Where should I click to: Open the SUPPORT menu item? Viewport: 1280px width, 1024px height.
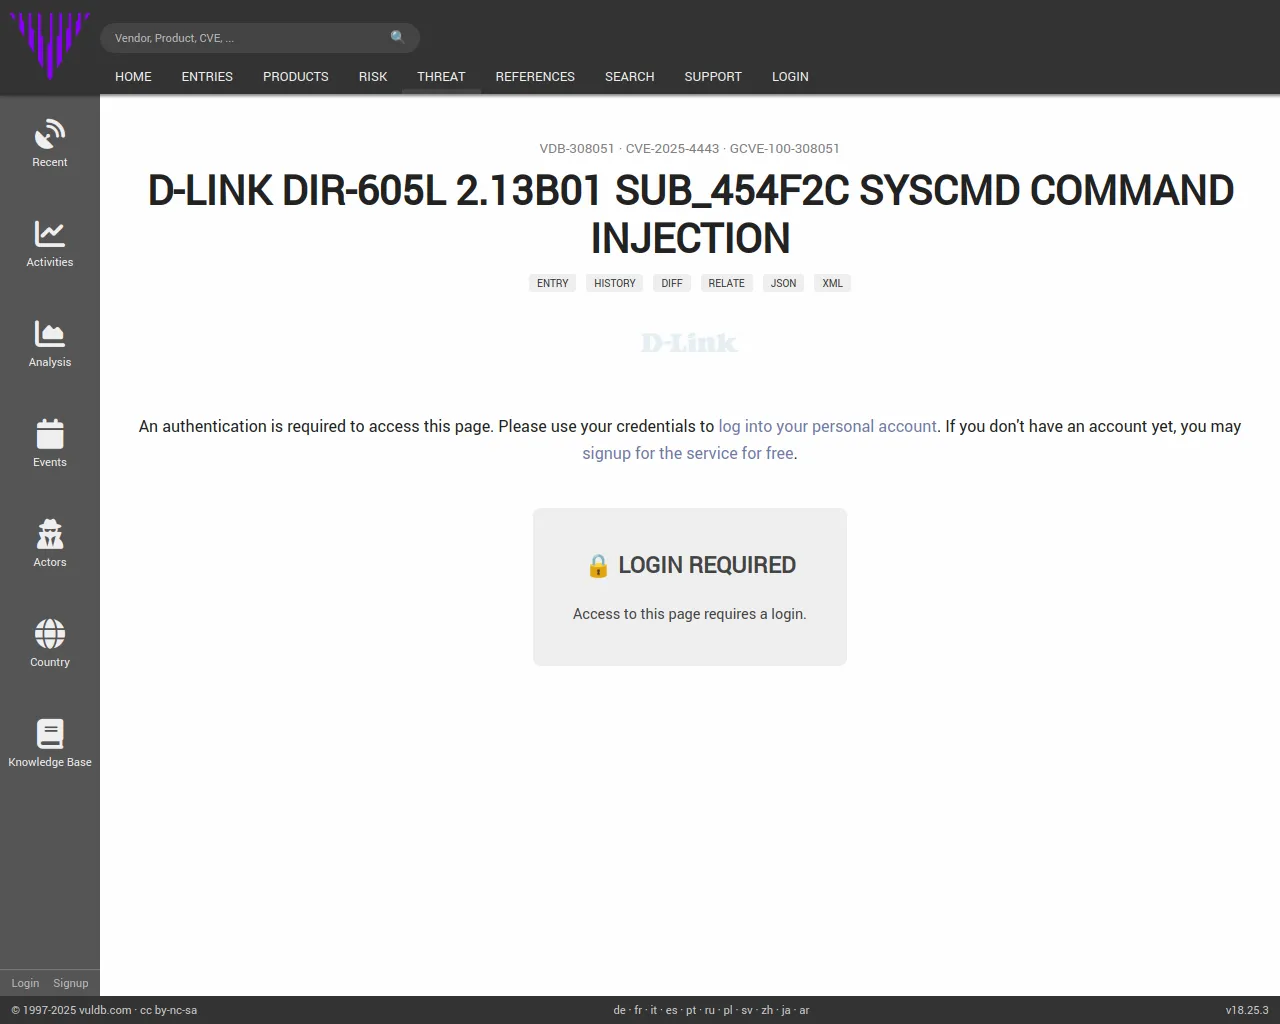point(713,76)
